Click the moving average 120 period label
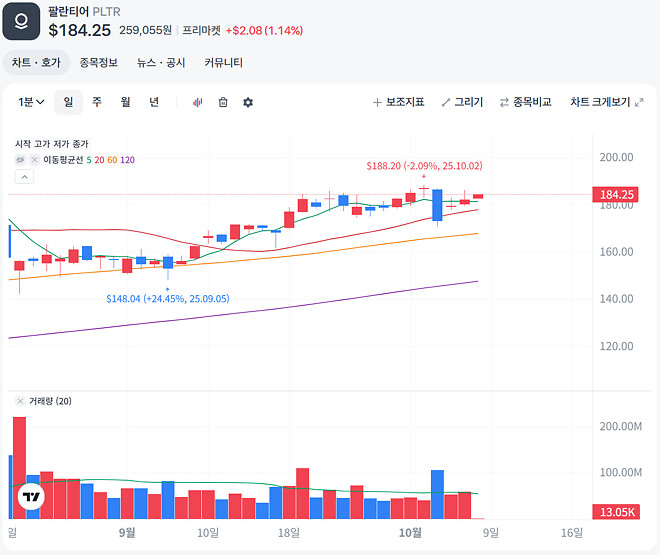 (128, 160)
